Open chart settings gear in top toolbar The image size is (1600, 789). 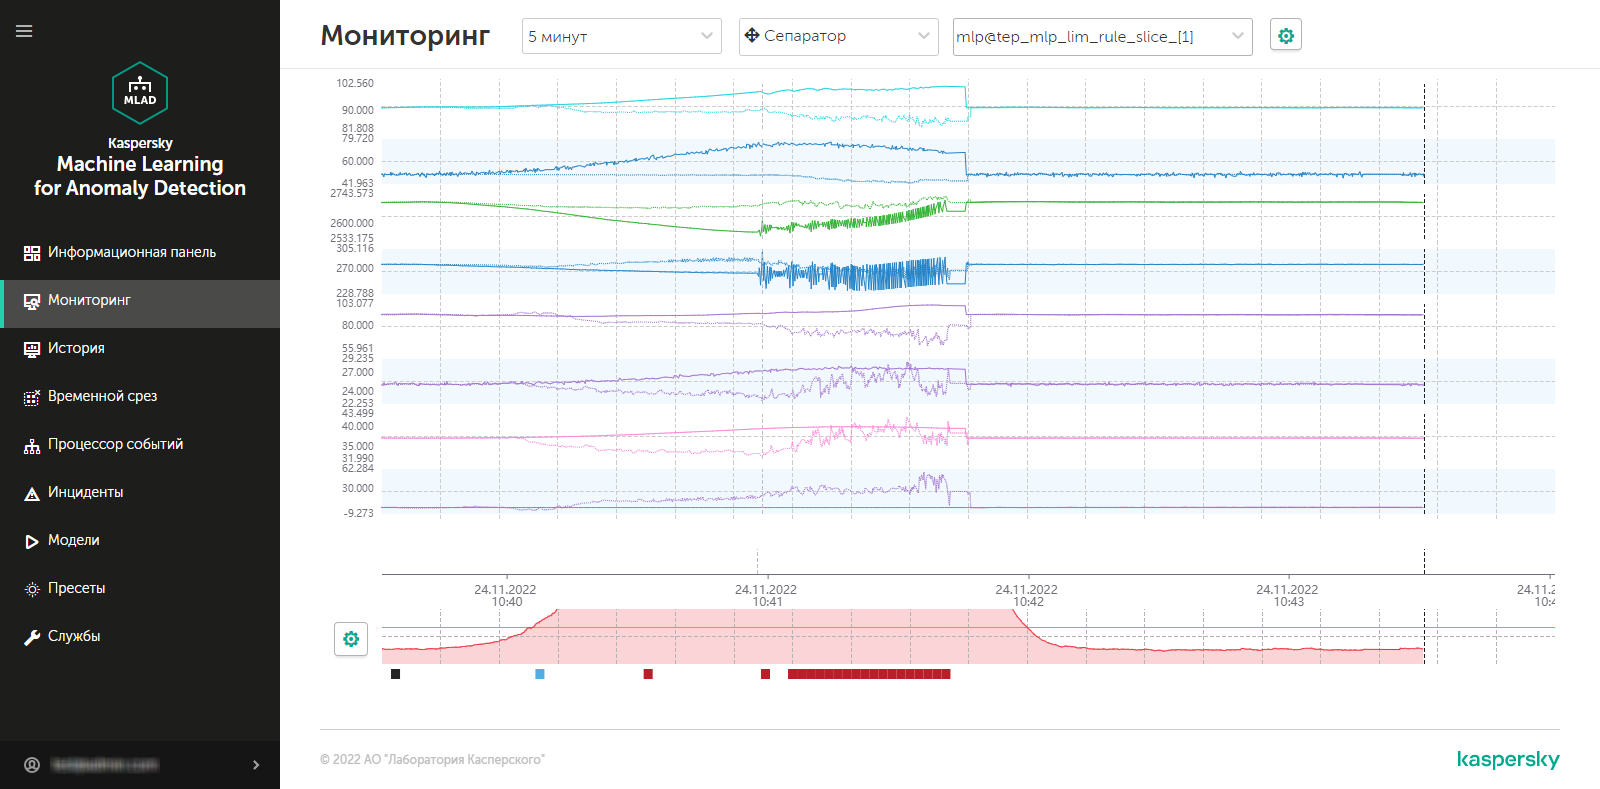(x=1286, y=36)
